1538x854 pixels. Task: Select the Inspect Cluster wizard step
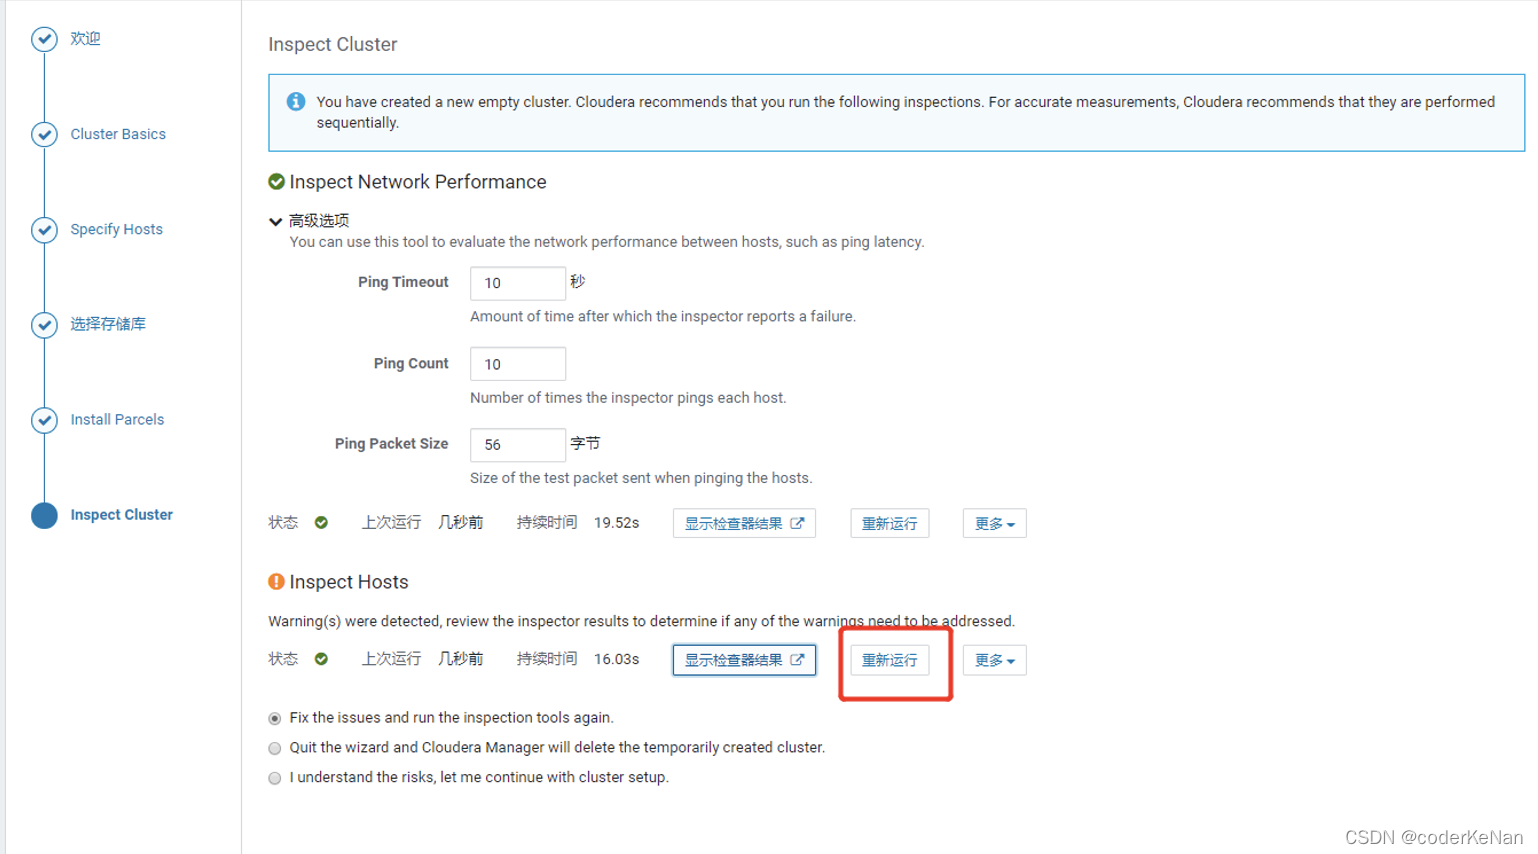click(121, 515)
